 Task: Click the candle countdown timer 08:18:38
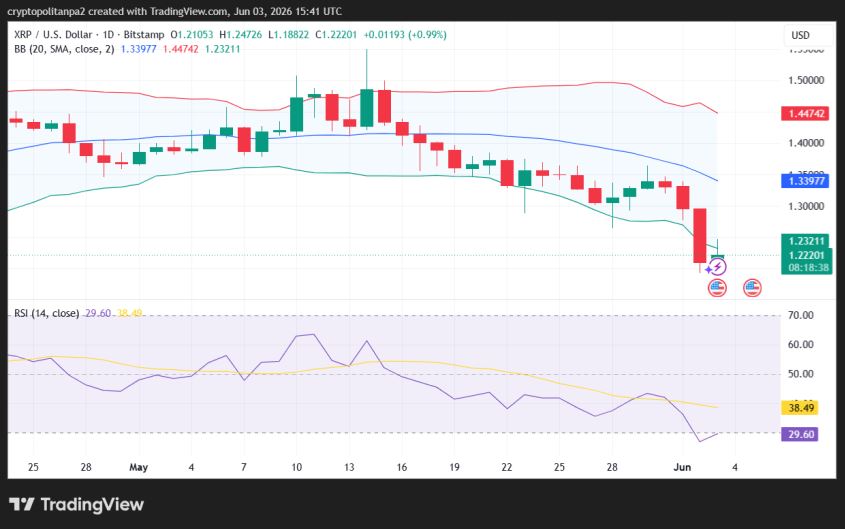[807, 268]
